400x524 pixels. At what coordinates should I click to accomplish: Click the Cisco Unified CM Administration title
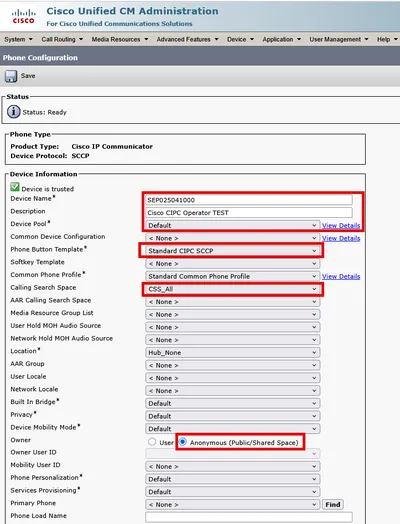point(132,11)
